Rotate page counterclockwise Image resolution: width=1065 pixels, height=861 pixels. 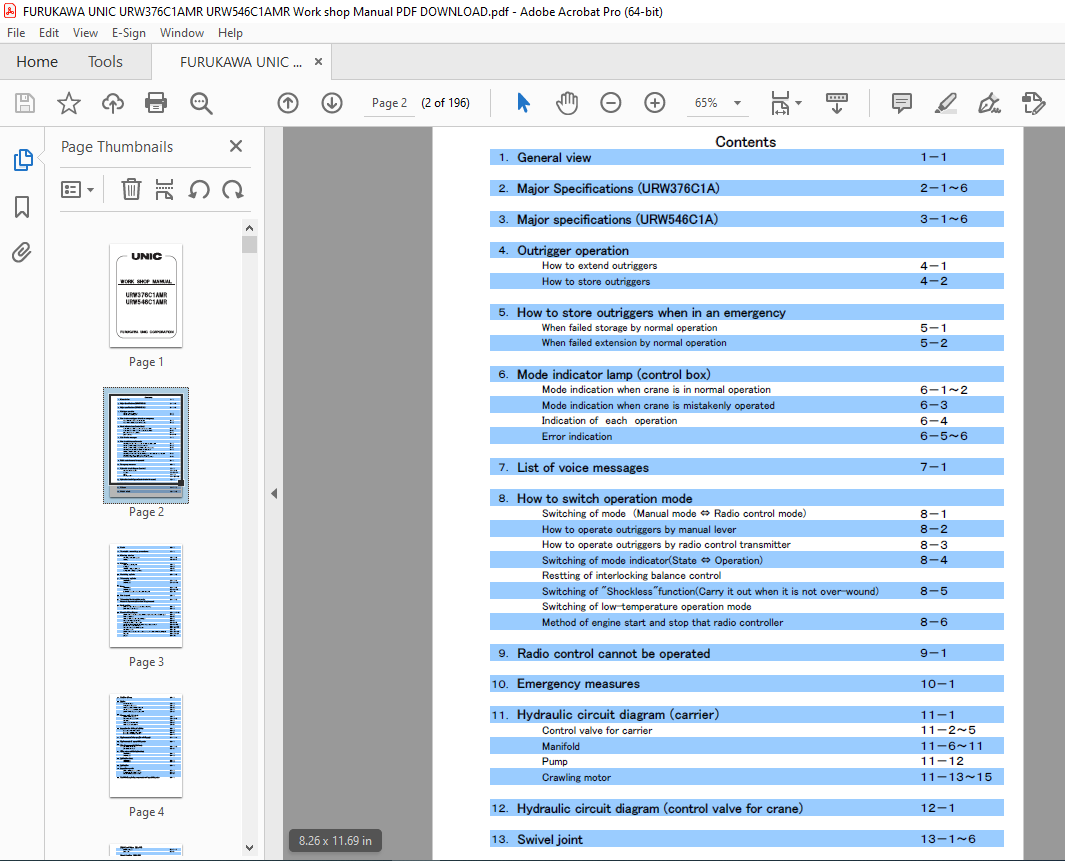pyautogui.click(x=199, y=189)
